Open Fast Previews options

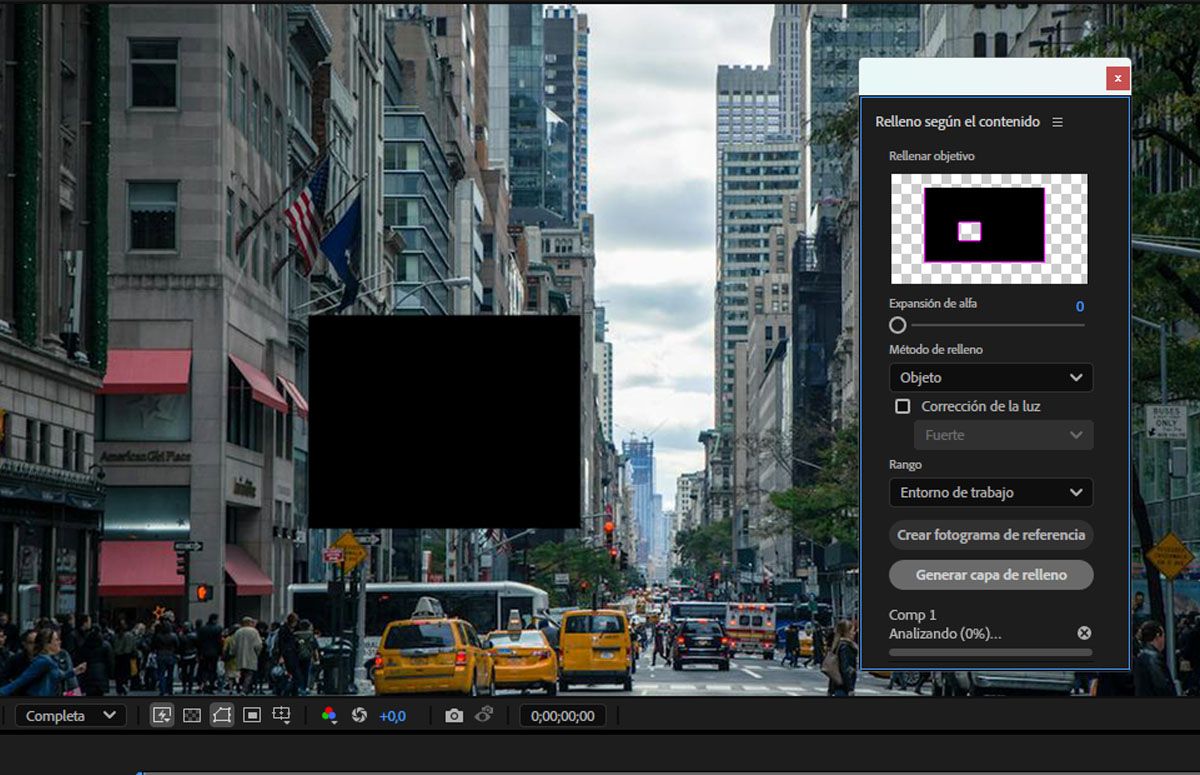click(x=160, y=715)
